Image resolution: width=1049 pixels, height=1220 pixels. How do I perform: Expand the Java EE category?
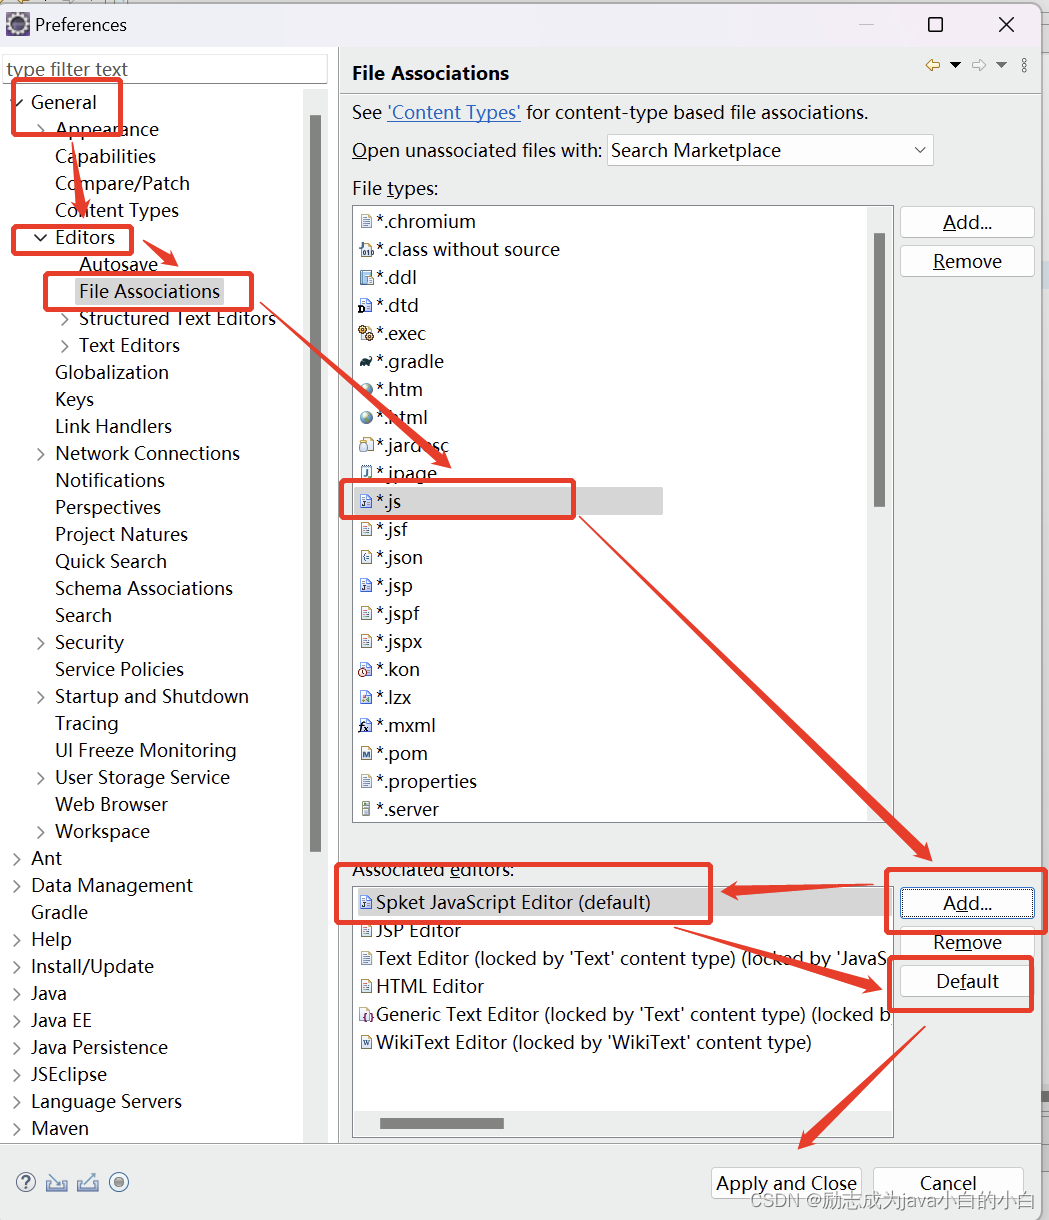tap(17, 1021)
